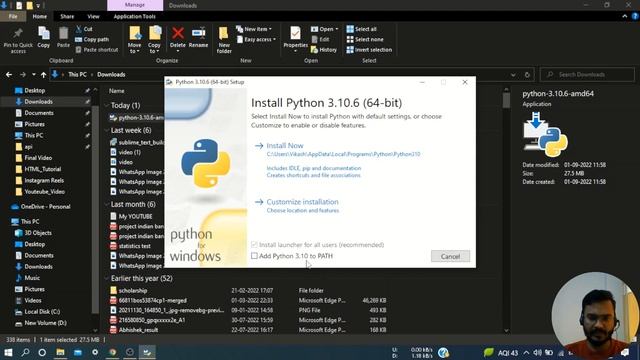
Task: Click Invert selection in ribbon
Action: [369, 50]
